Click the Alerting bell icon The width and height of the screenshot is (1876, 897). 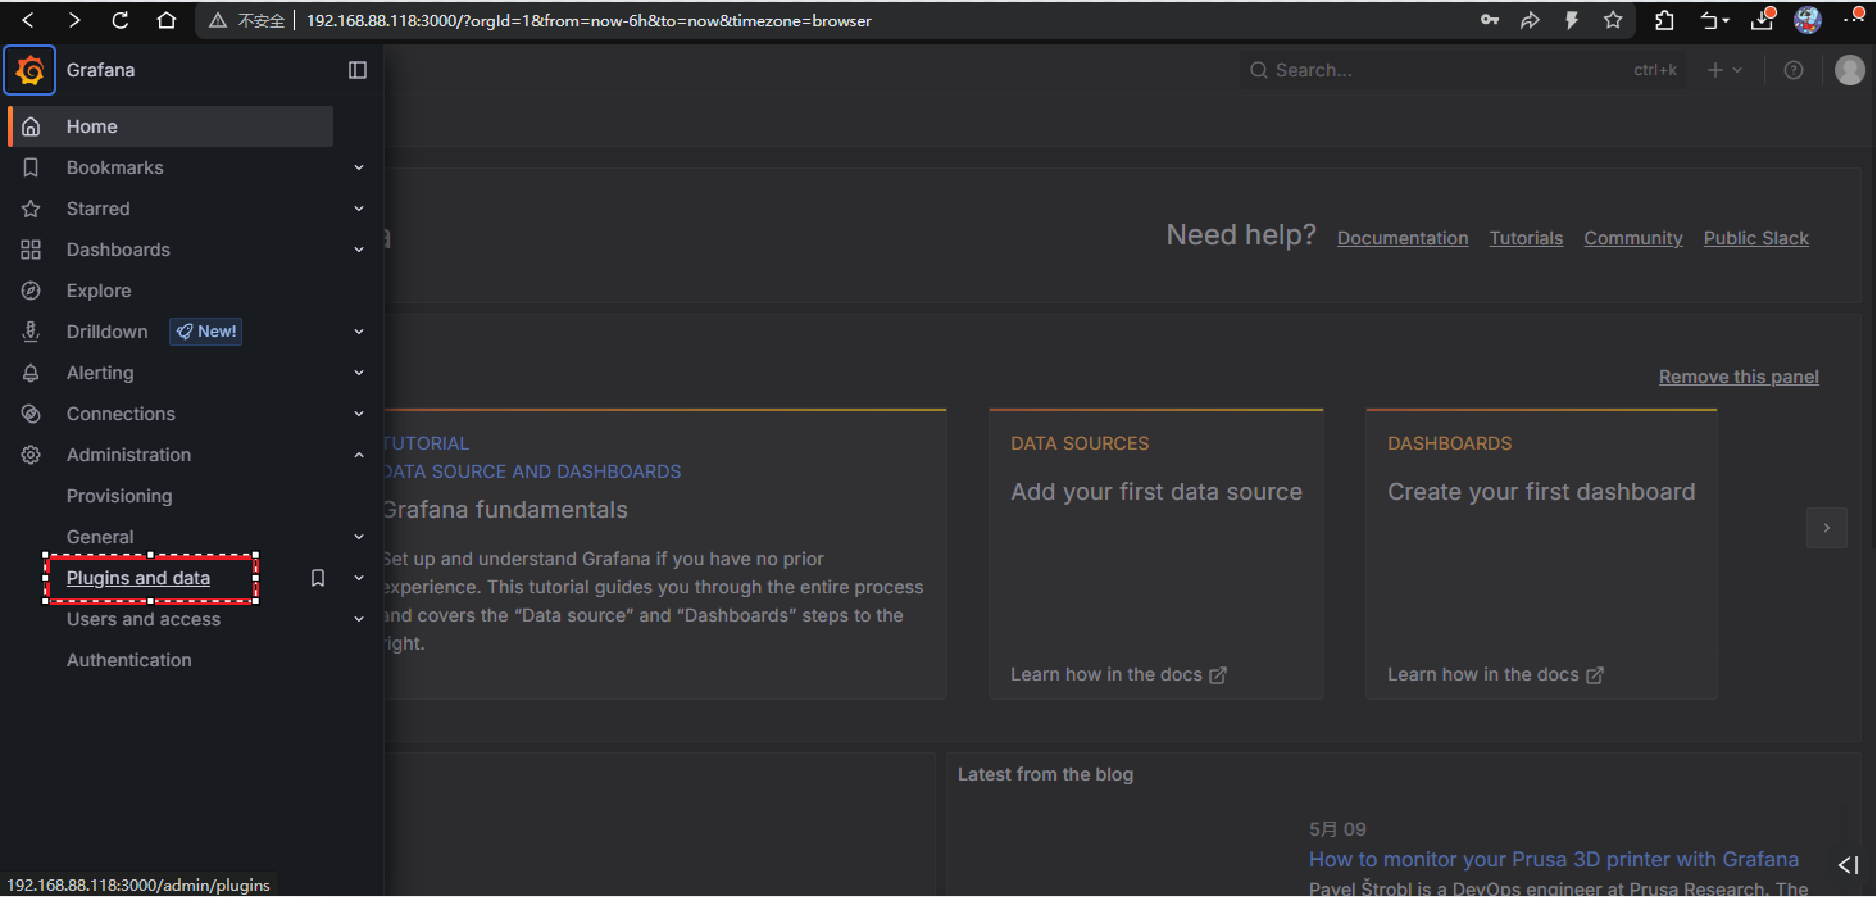pos(31,373)
